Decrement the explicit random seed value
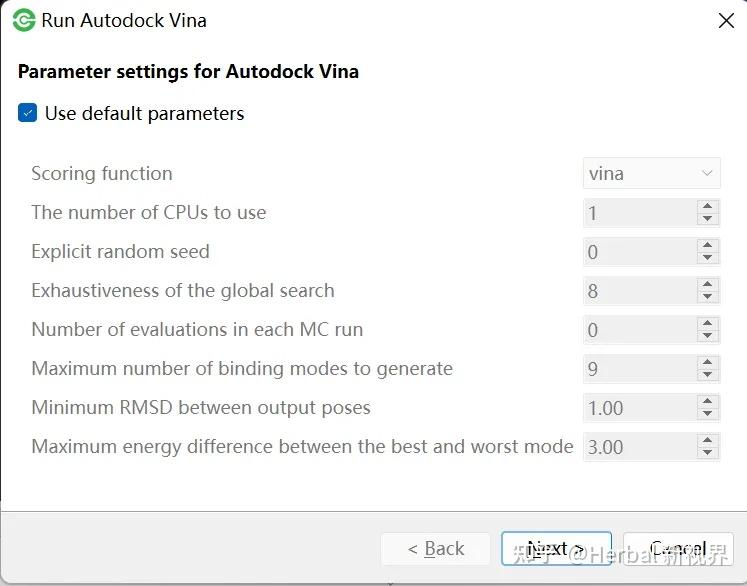747x586 pixels. click(707, 258)
